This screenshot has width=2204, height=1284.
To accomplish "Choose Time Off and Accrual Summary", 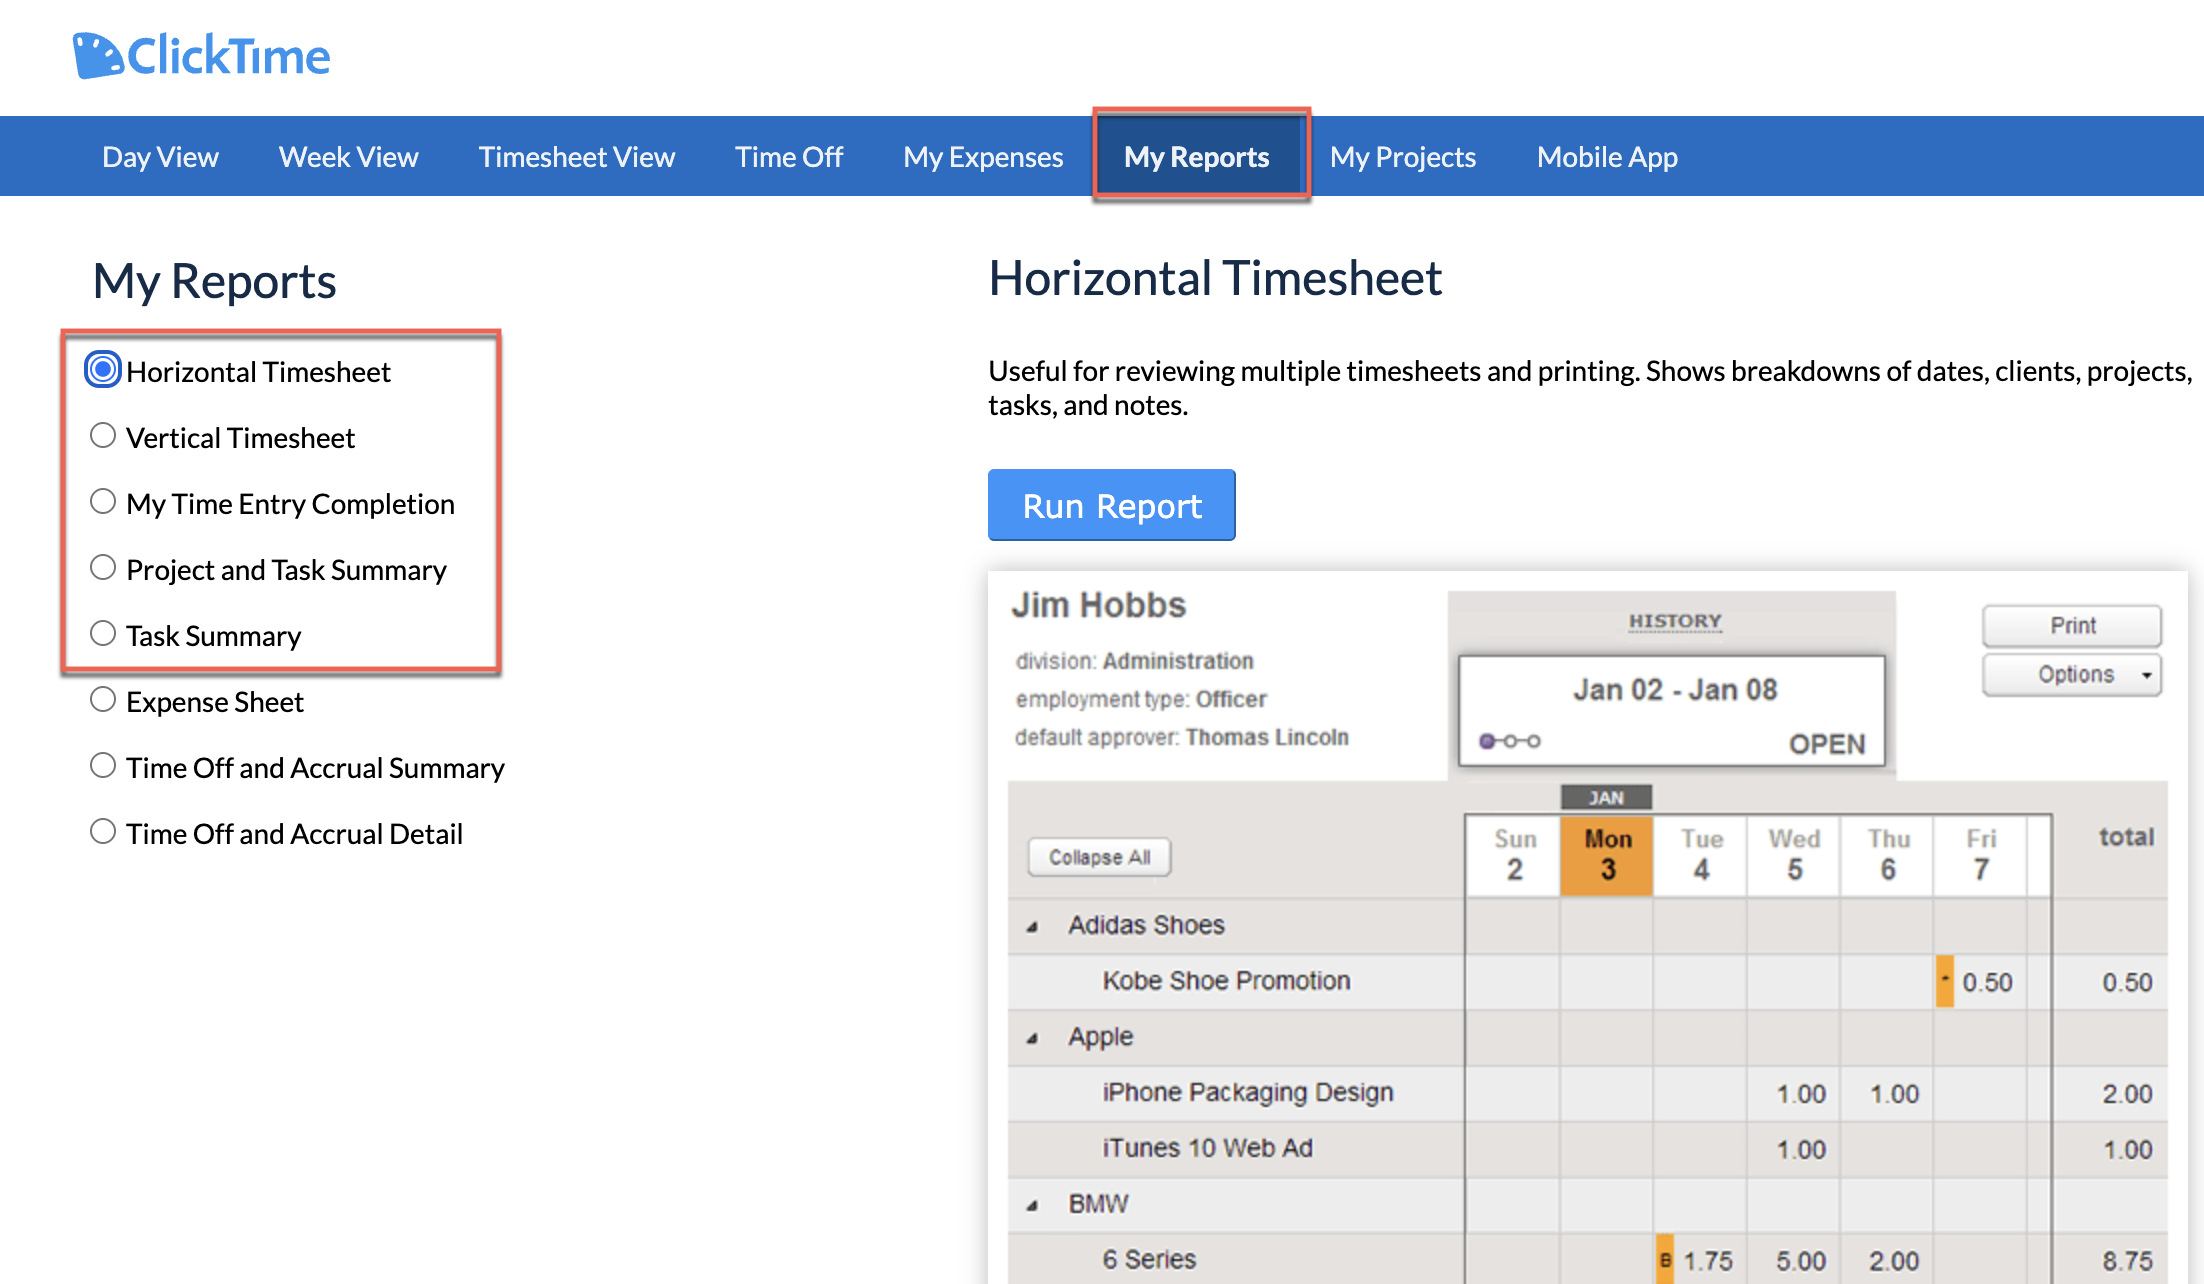I will tap(103, 766).
